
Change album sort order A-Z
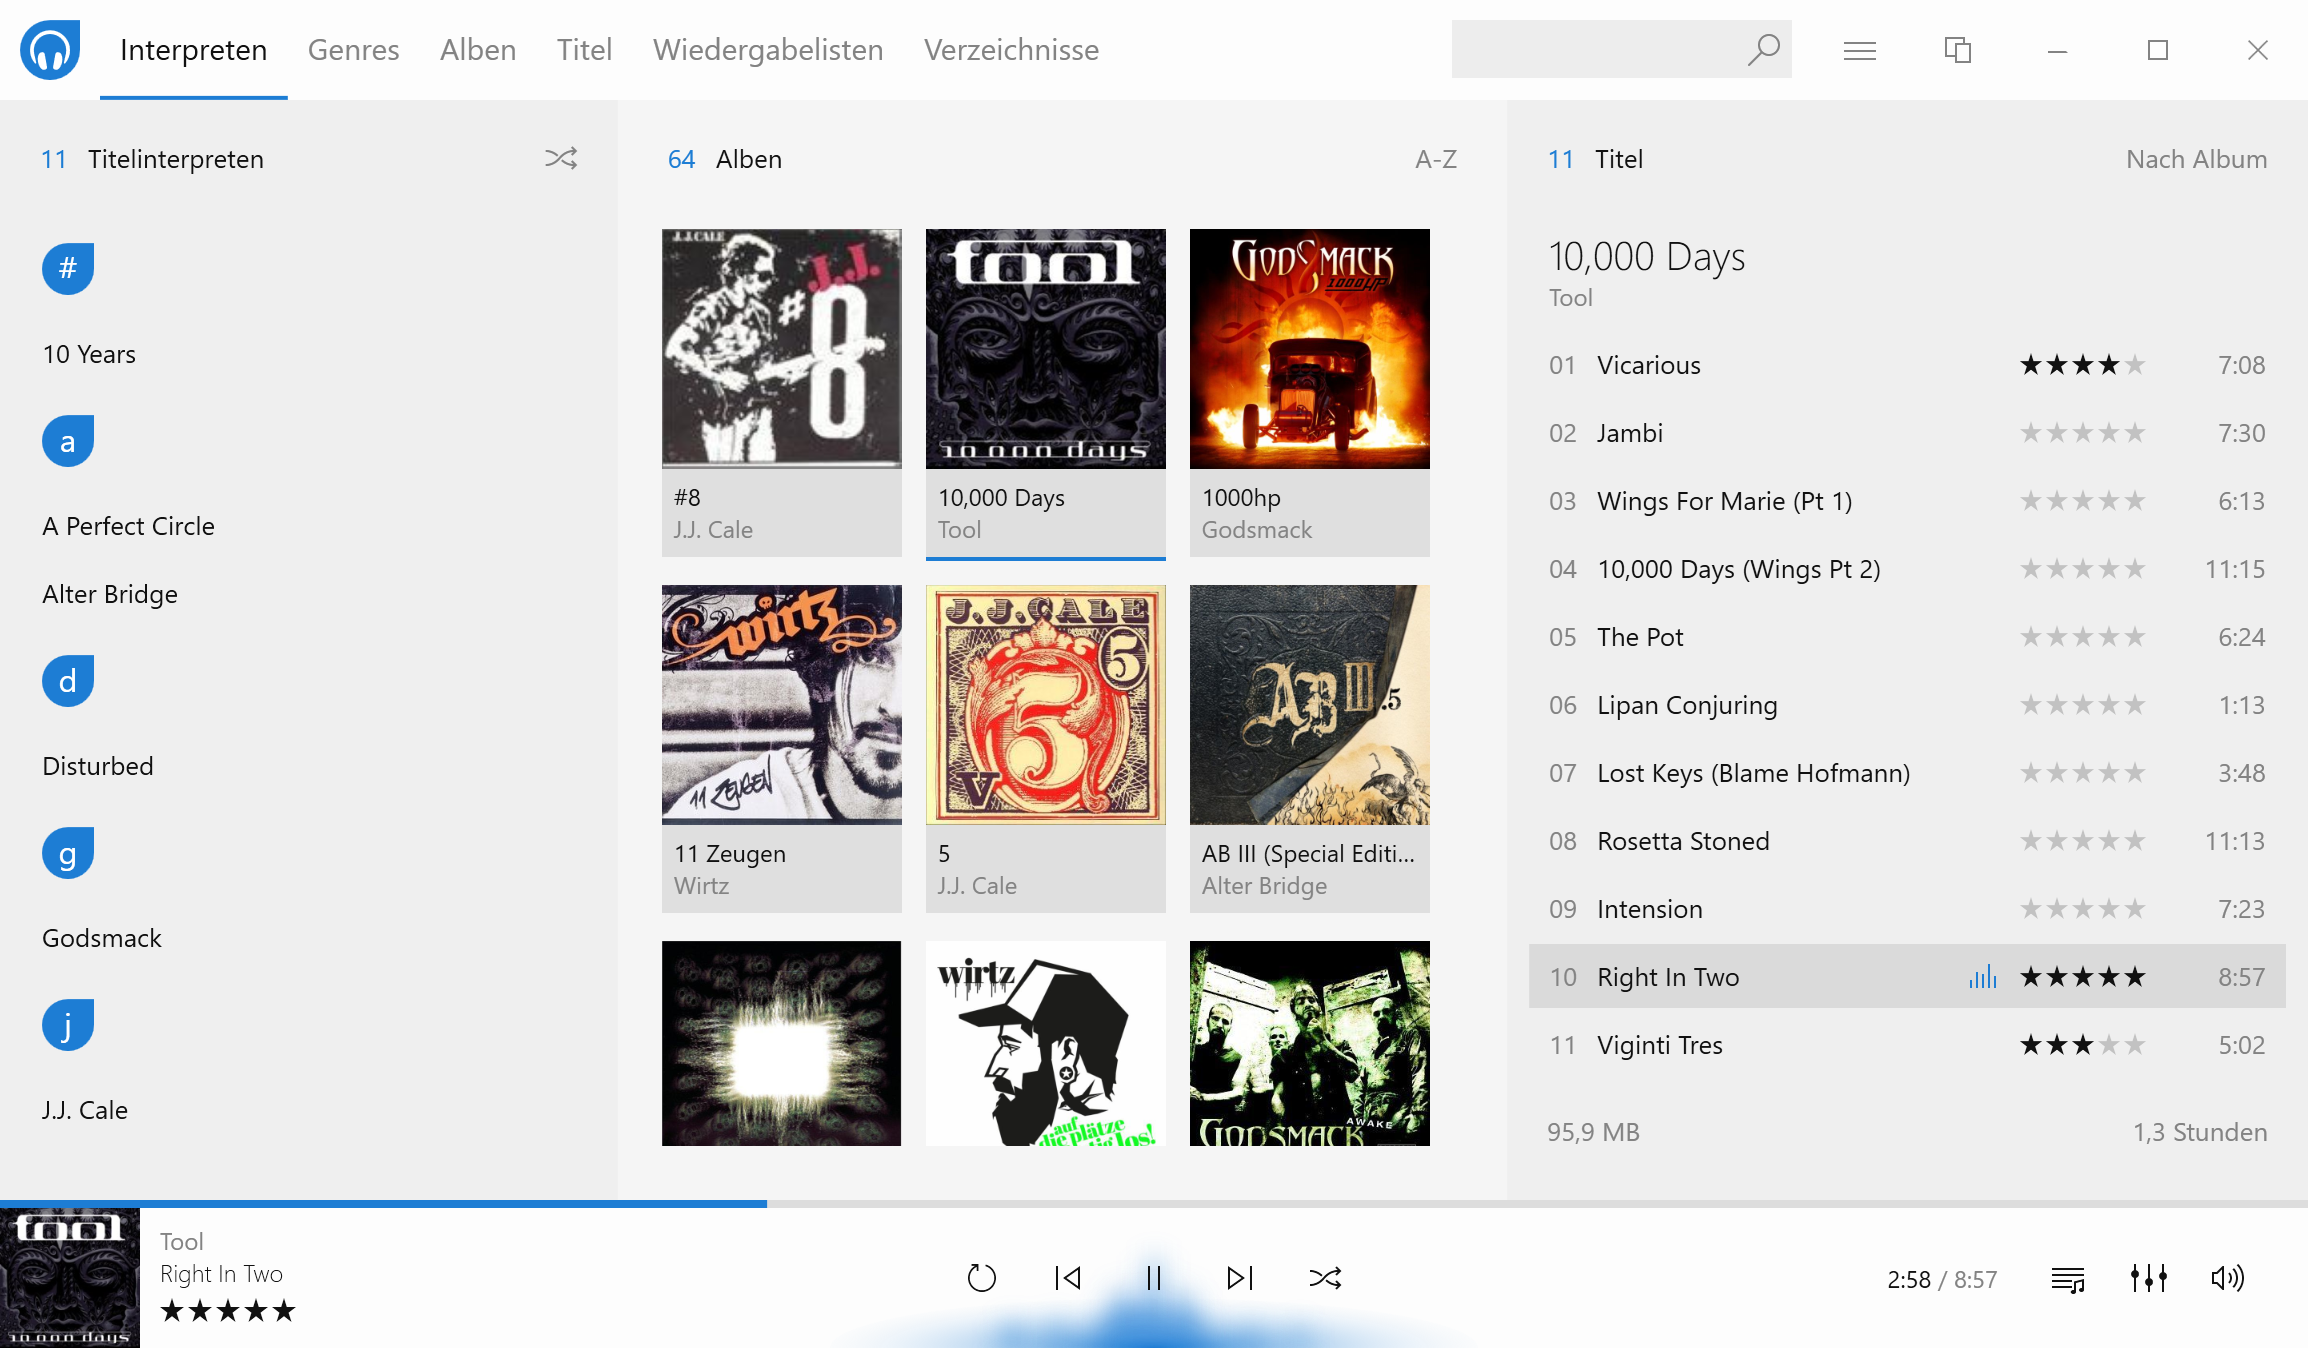[1436, 159]
